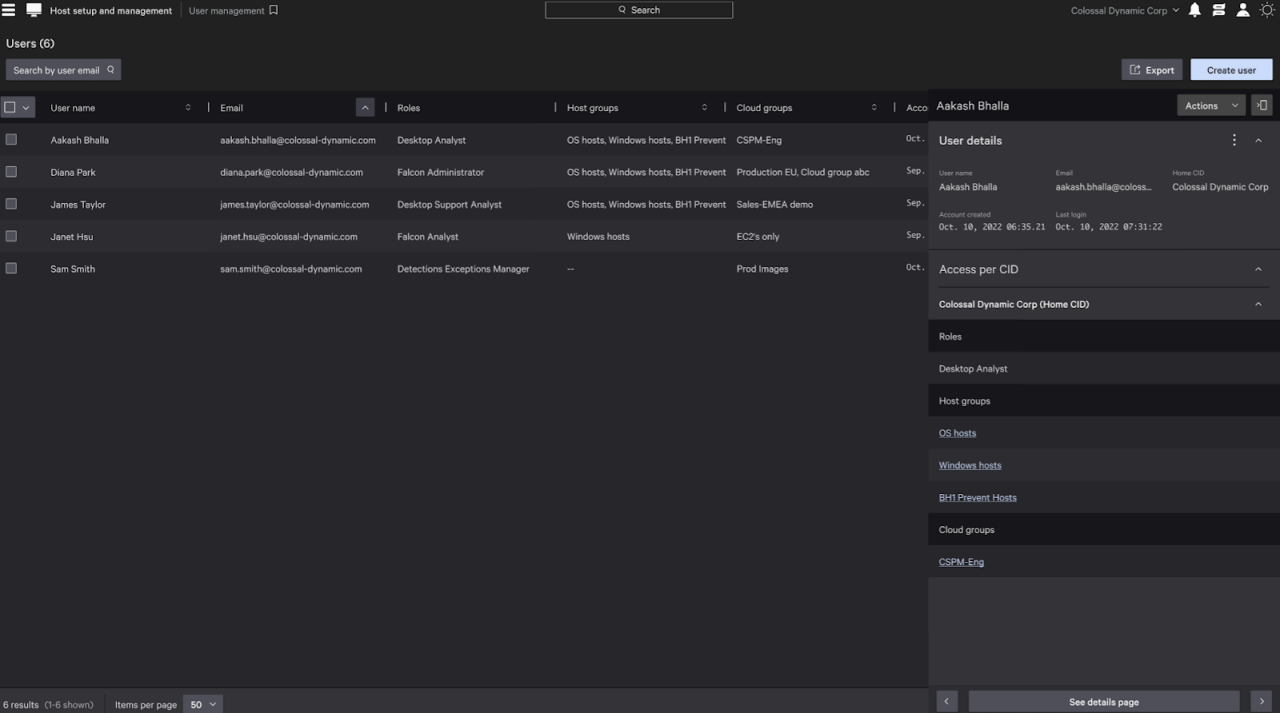Click Prod Images cloud group cell

[x=762, y=269]
